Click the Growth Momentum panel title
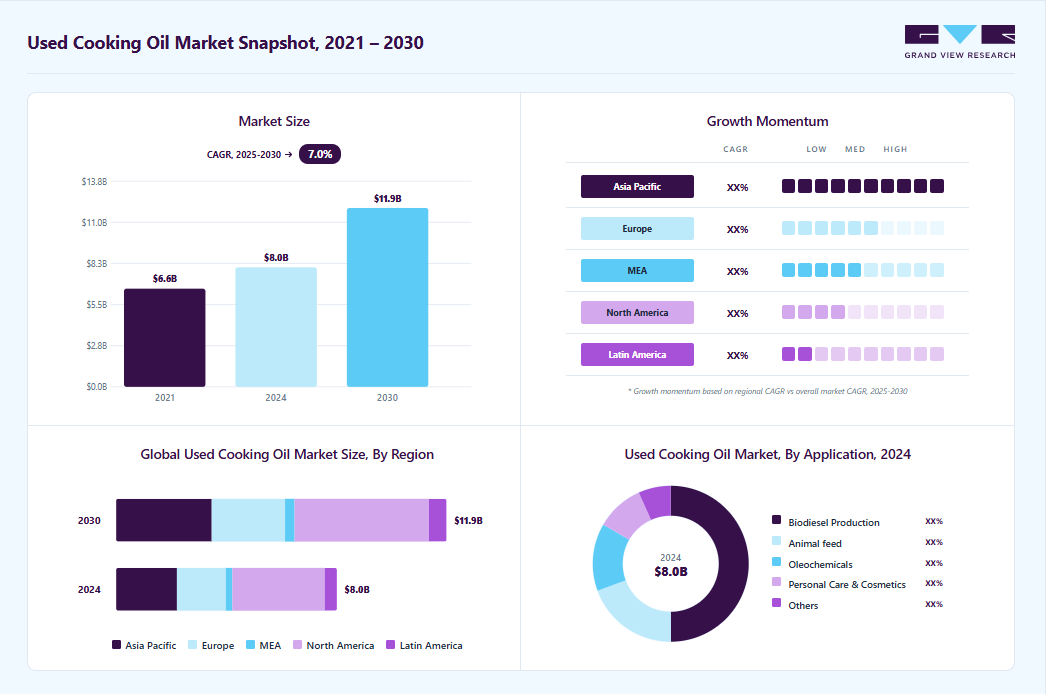This screenshot has height=694, width=1046. click(767, 121)
